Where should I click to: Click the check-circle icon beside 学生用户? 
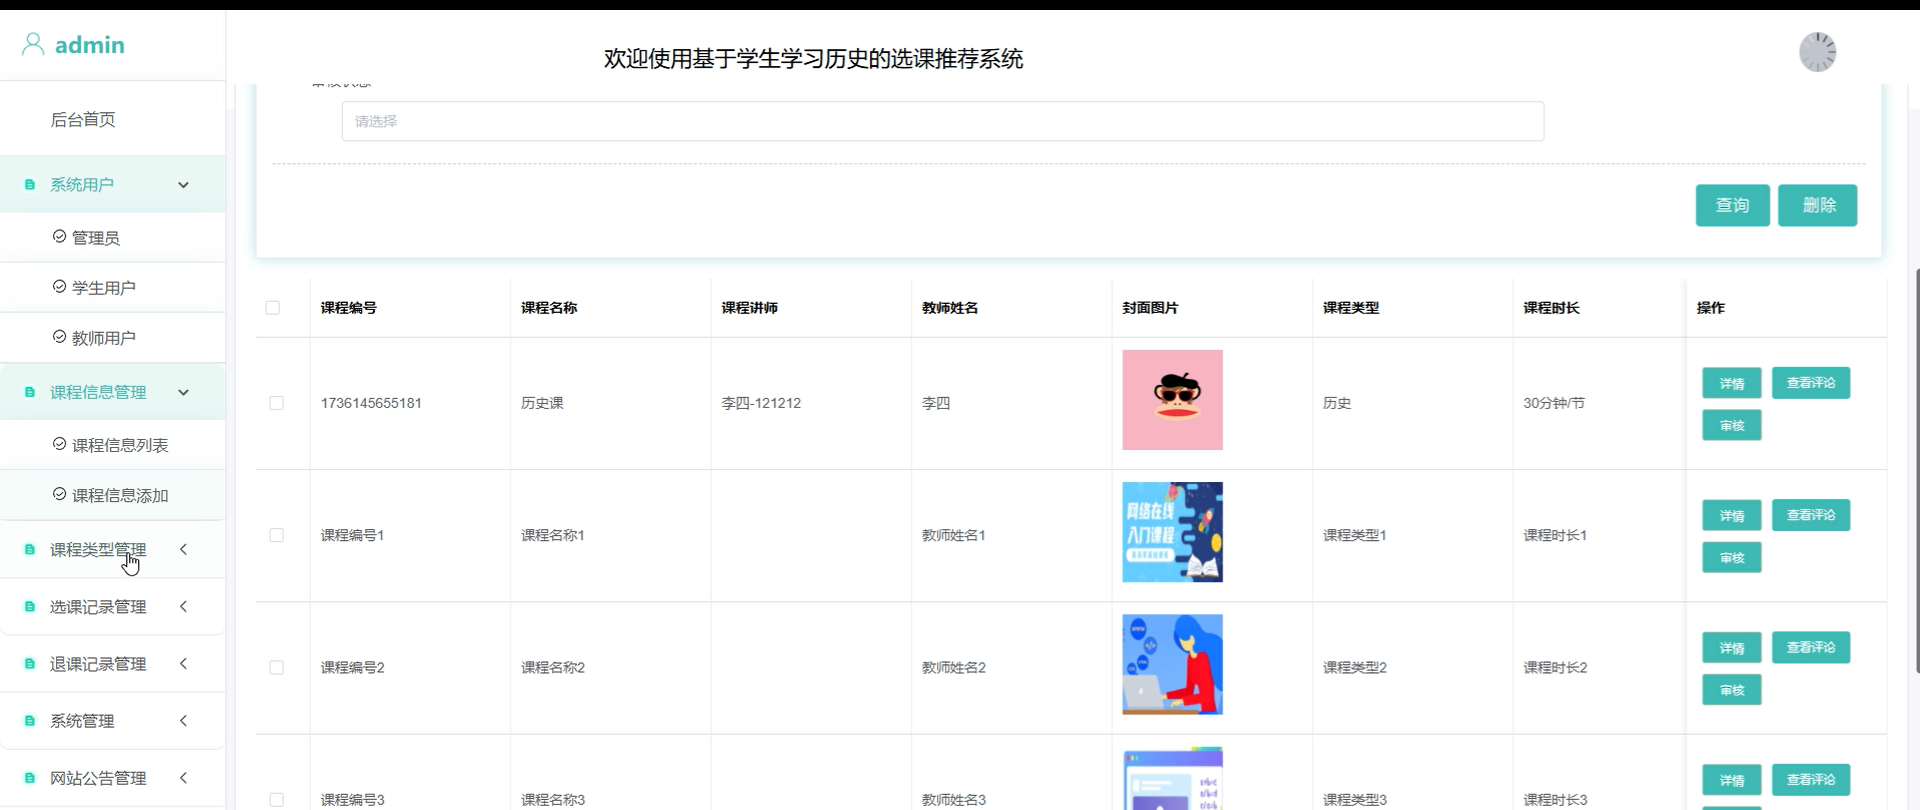[60, 286]
